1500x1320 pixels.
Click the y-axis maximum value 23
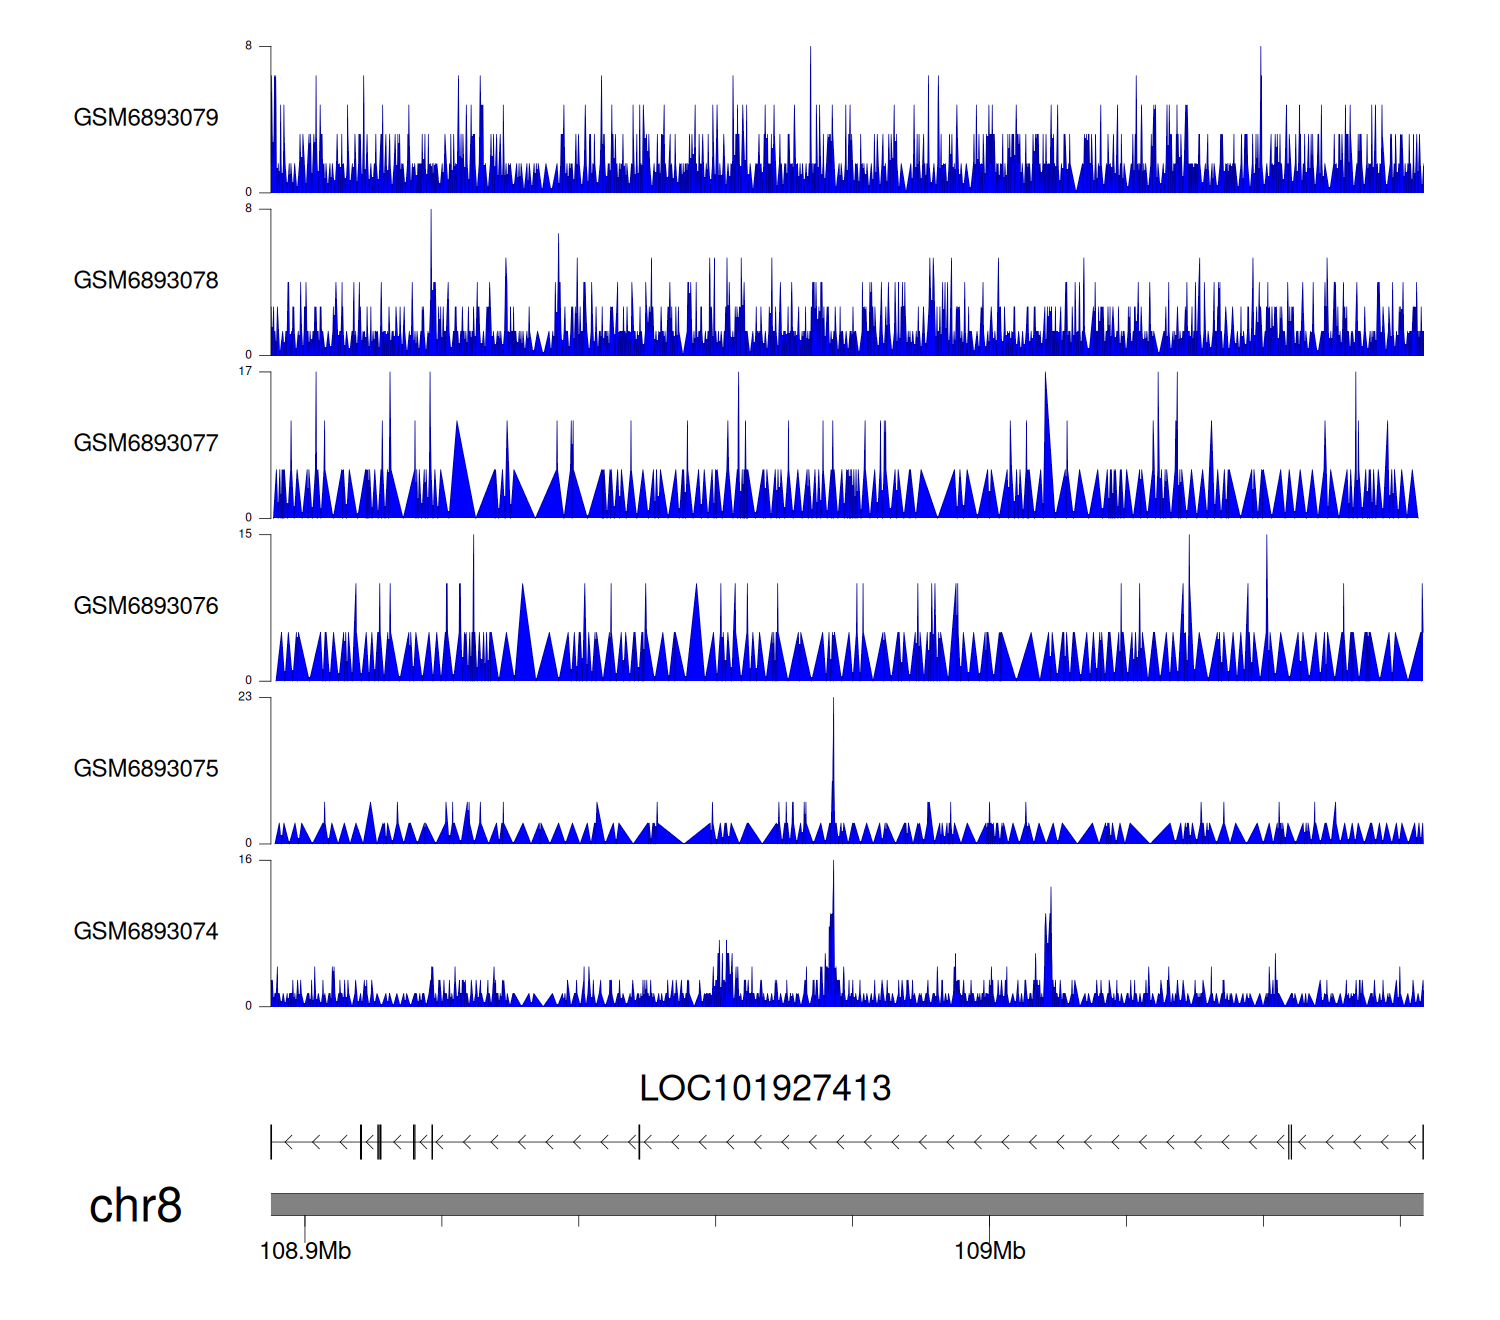[245, 697]
